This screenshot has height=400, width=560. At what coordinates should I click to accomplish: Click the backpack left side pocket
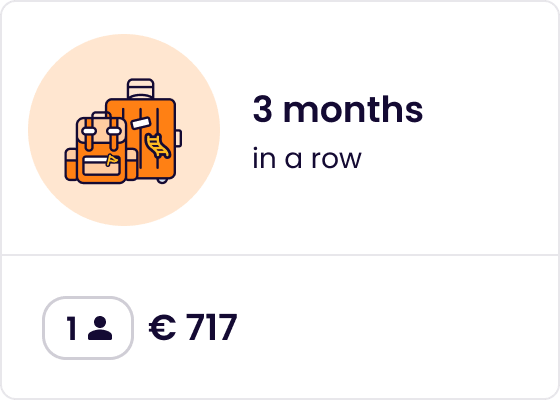point(71,165)
